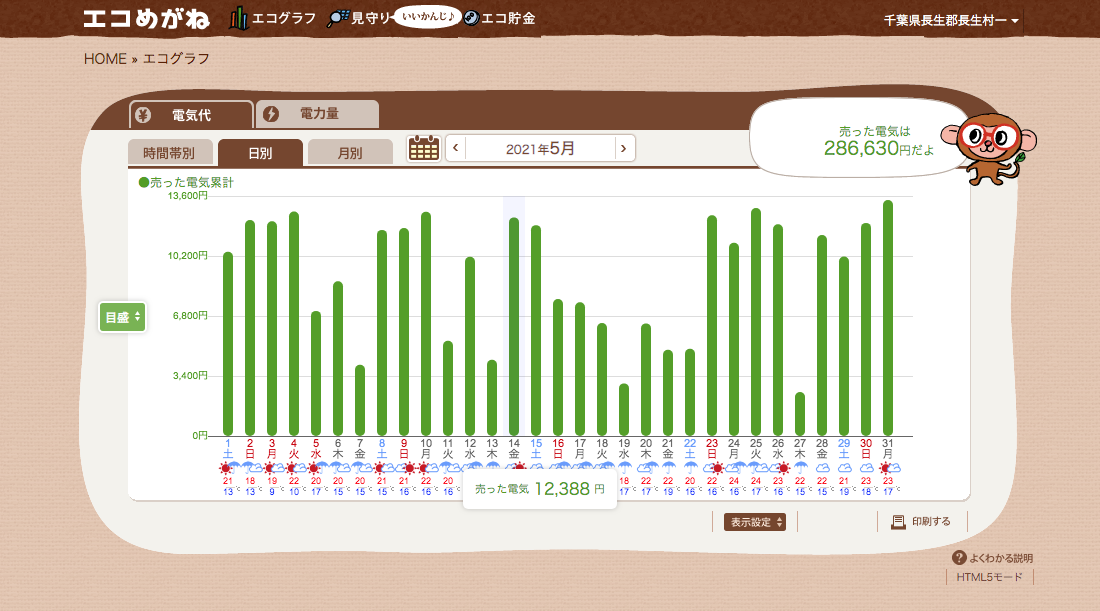Click the 2021年5月 date field
This screenshot has width=1100, height=611.
[540, 148]
